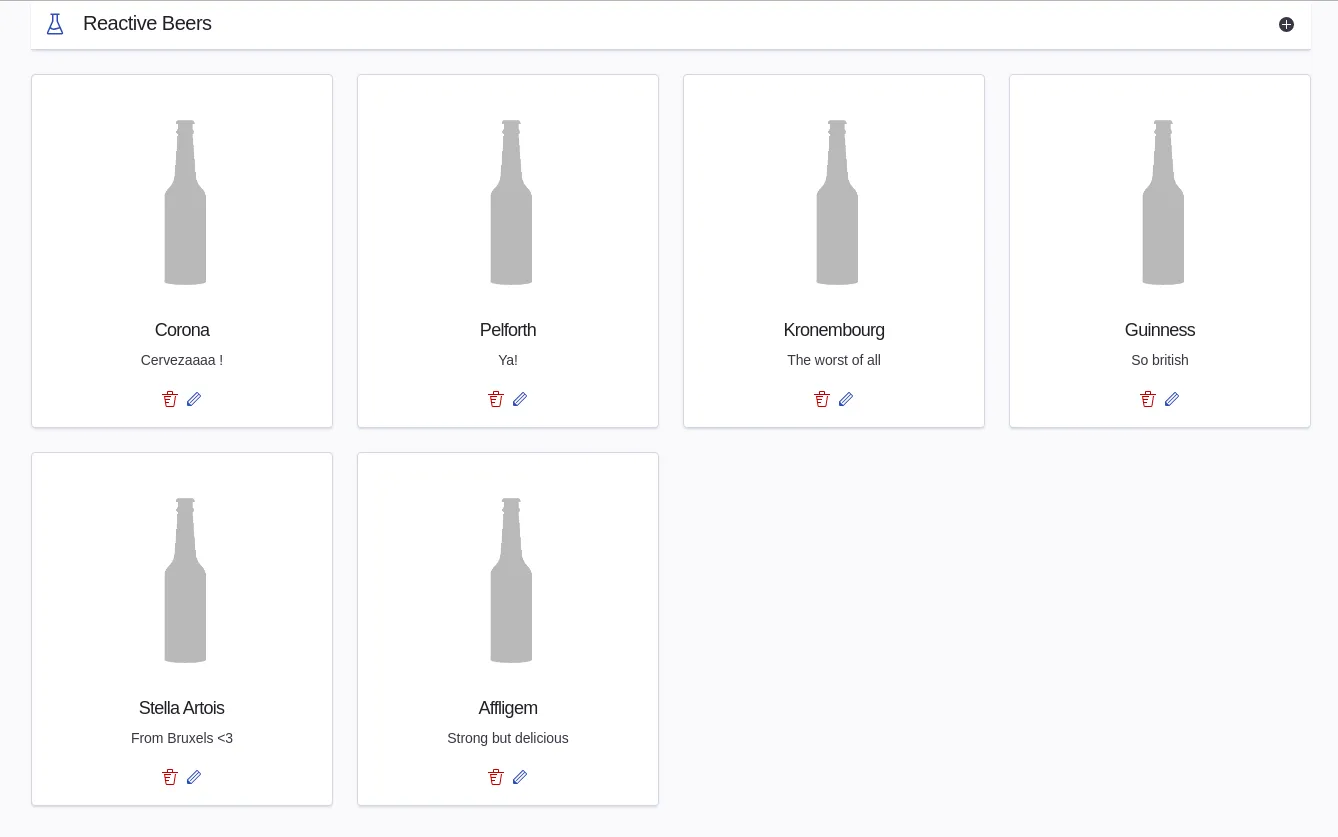Click the Affligem bottle thumbnail

(511, 581)
